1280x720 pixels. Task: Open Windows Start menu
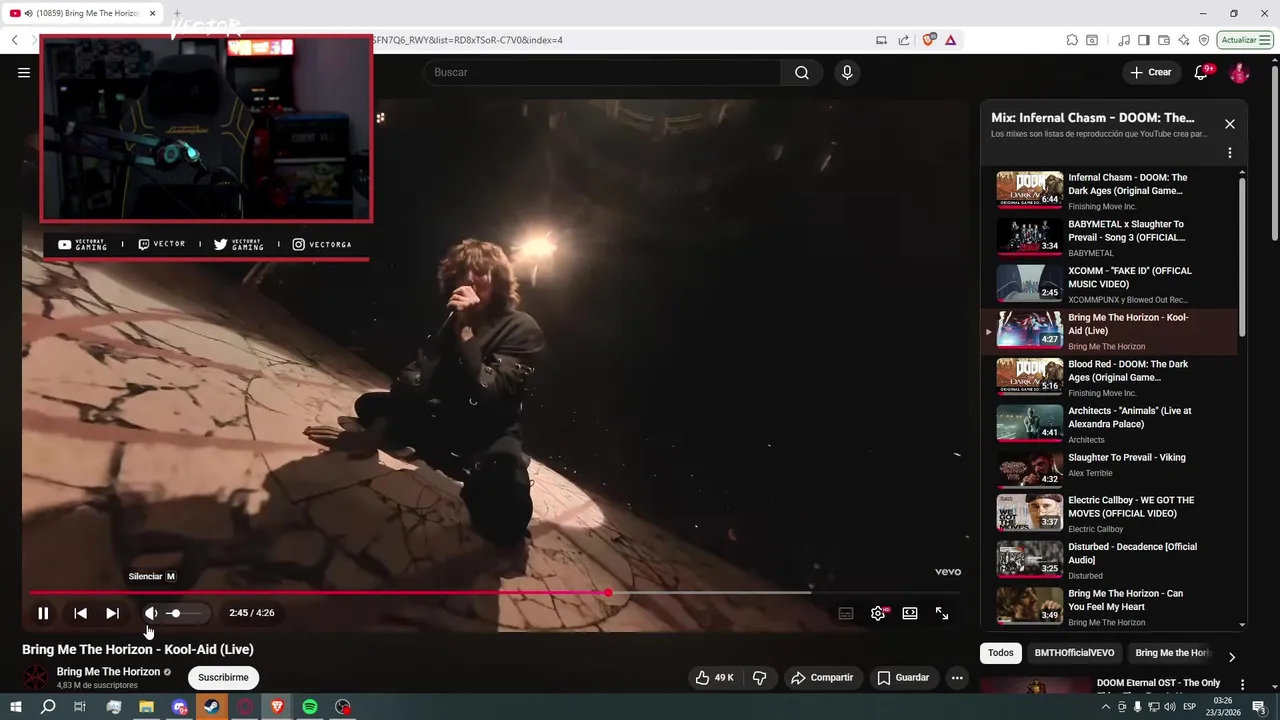tap(15, 707)
